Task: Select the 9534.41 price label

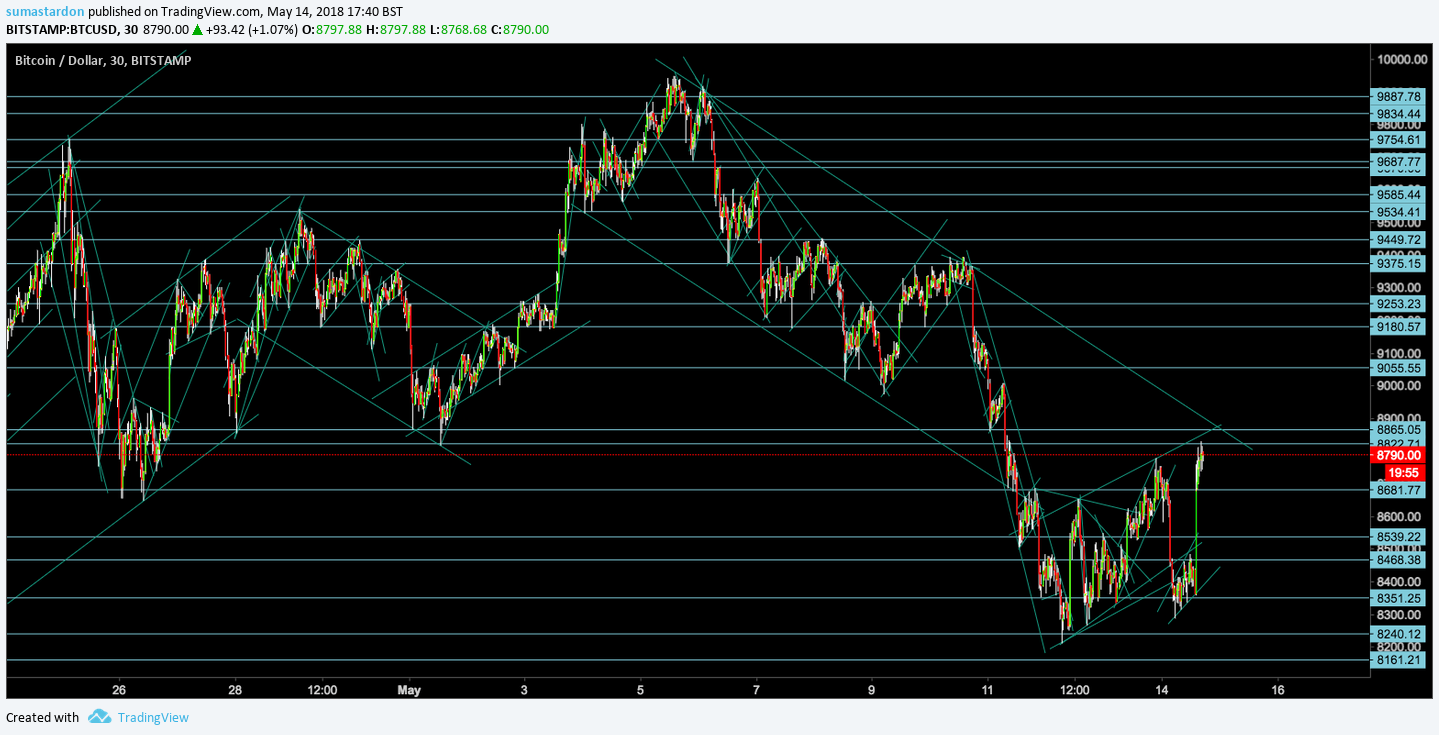Action: pos(1398,212)
